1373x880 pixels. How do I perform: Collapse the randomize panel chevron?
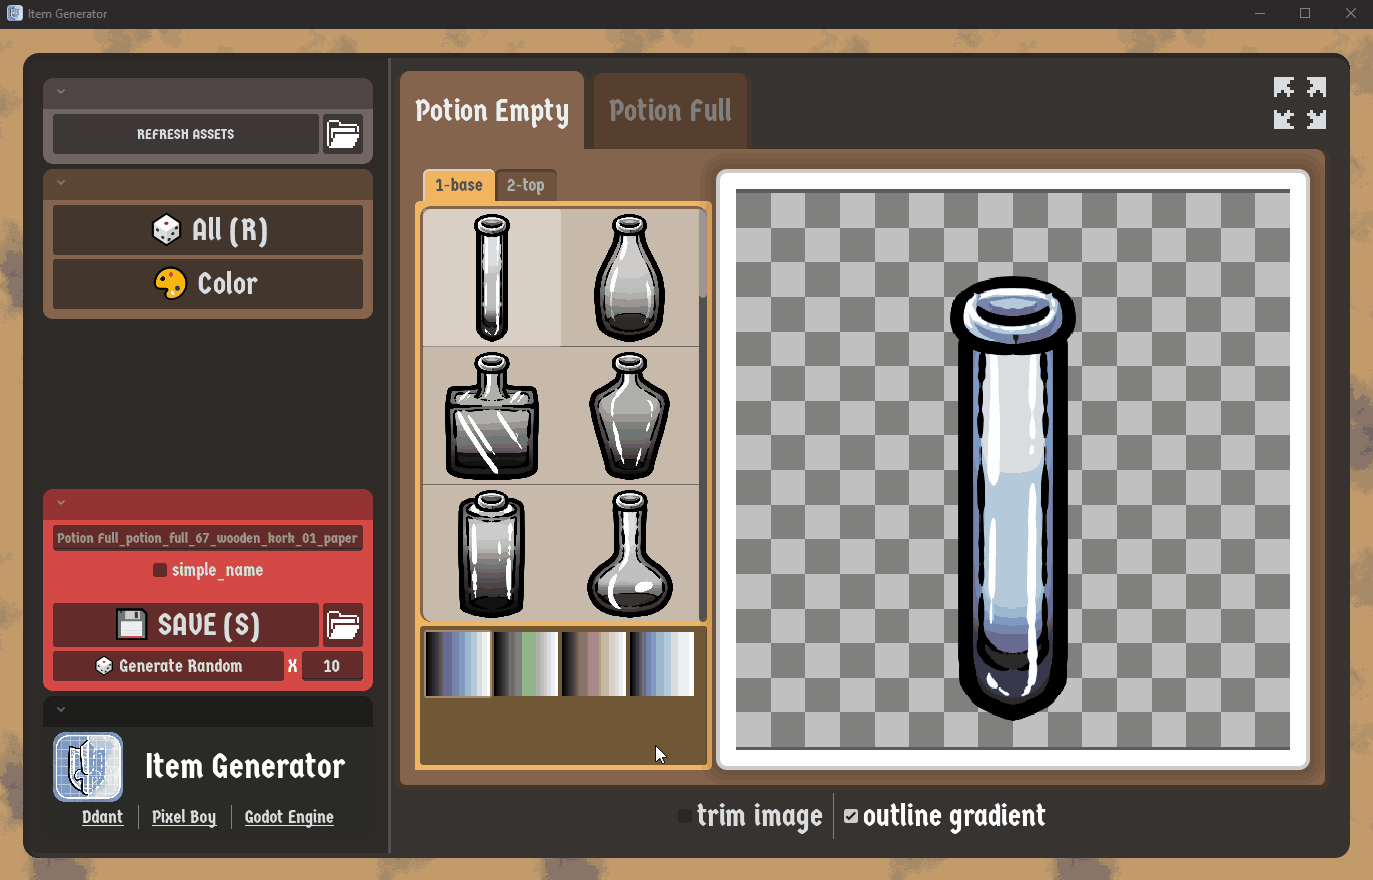[x=61, y=183]
